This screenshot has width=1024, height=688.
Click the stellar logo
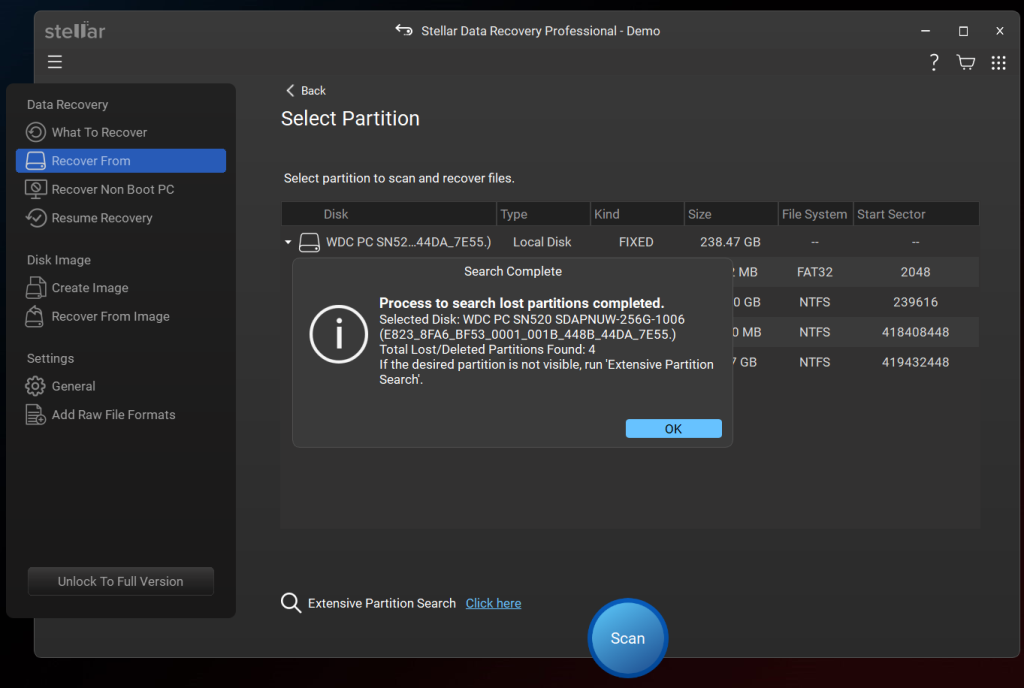(x=74, y=30)
